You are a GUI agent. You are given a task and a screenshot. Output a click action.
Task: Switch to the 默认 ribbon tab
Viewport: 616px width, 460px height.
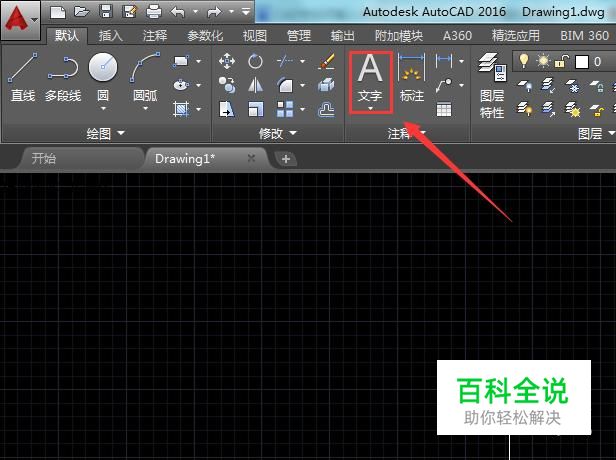pyautogui.click(x=67, y=36)
